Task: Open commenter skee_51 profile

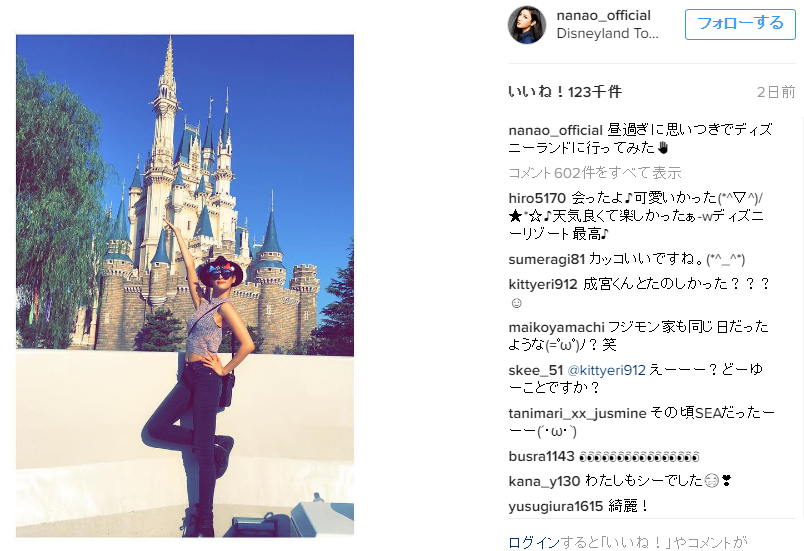Action: coord(535,370)
